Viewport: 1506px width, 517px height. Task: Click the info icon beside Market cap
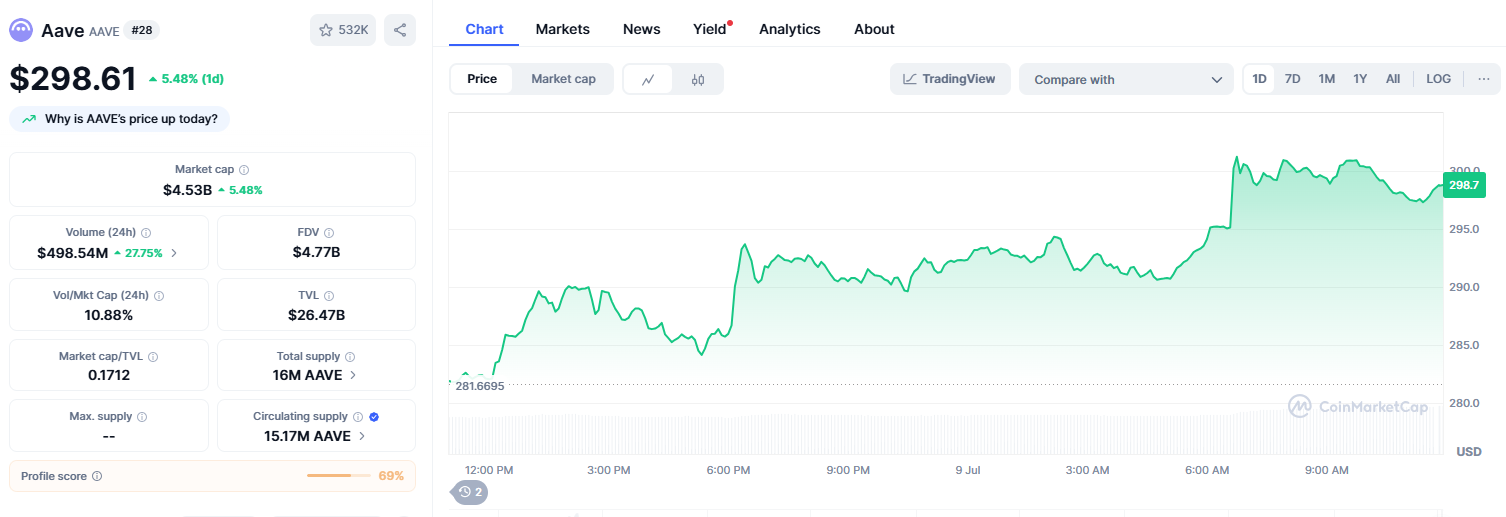tap(244, 170)
